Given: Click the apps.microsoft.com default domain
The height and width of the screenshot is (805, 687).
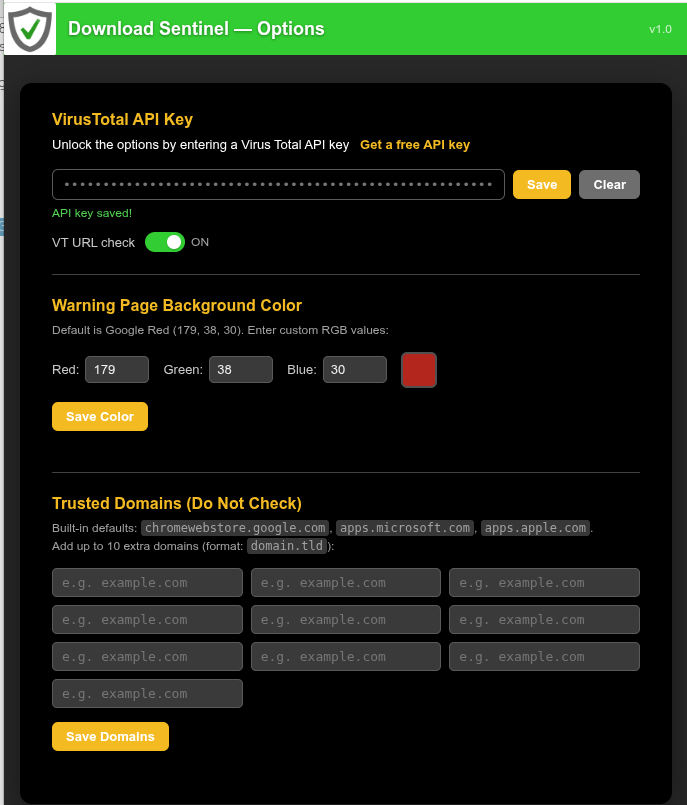Looking at the screenshot, I should [x=405, y=528].
